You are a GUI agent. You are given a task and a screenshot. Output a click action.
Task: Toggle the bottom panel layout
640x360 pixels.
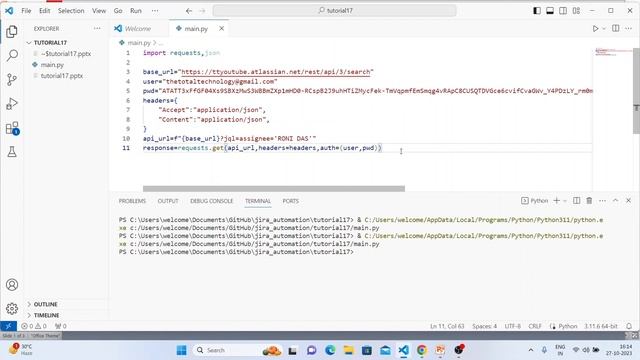pyautogui.click(x=550, y=11)
